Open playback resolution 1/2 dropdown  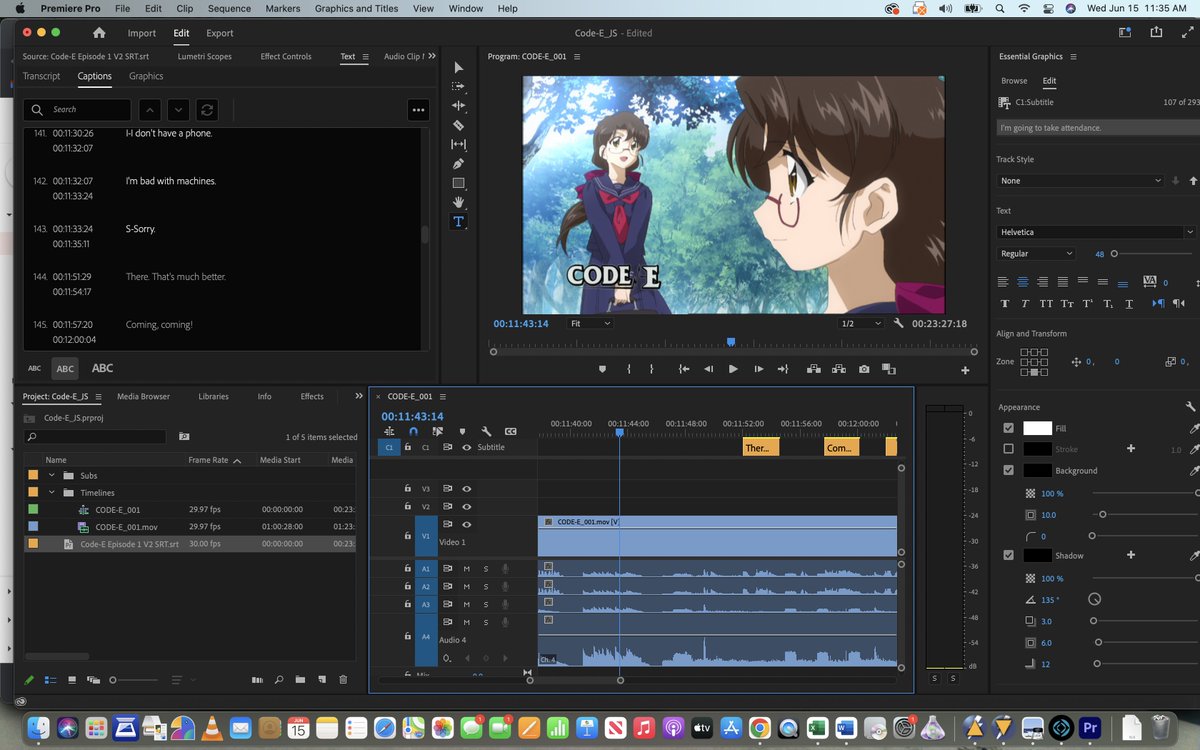[860, 324]
